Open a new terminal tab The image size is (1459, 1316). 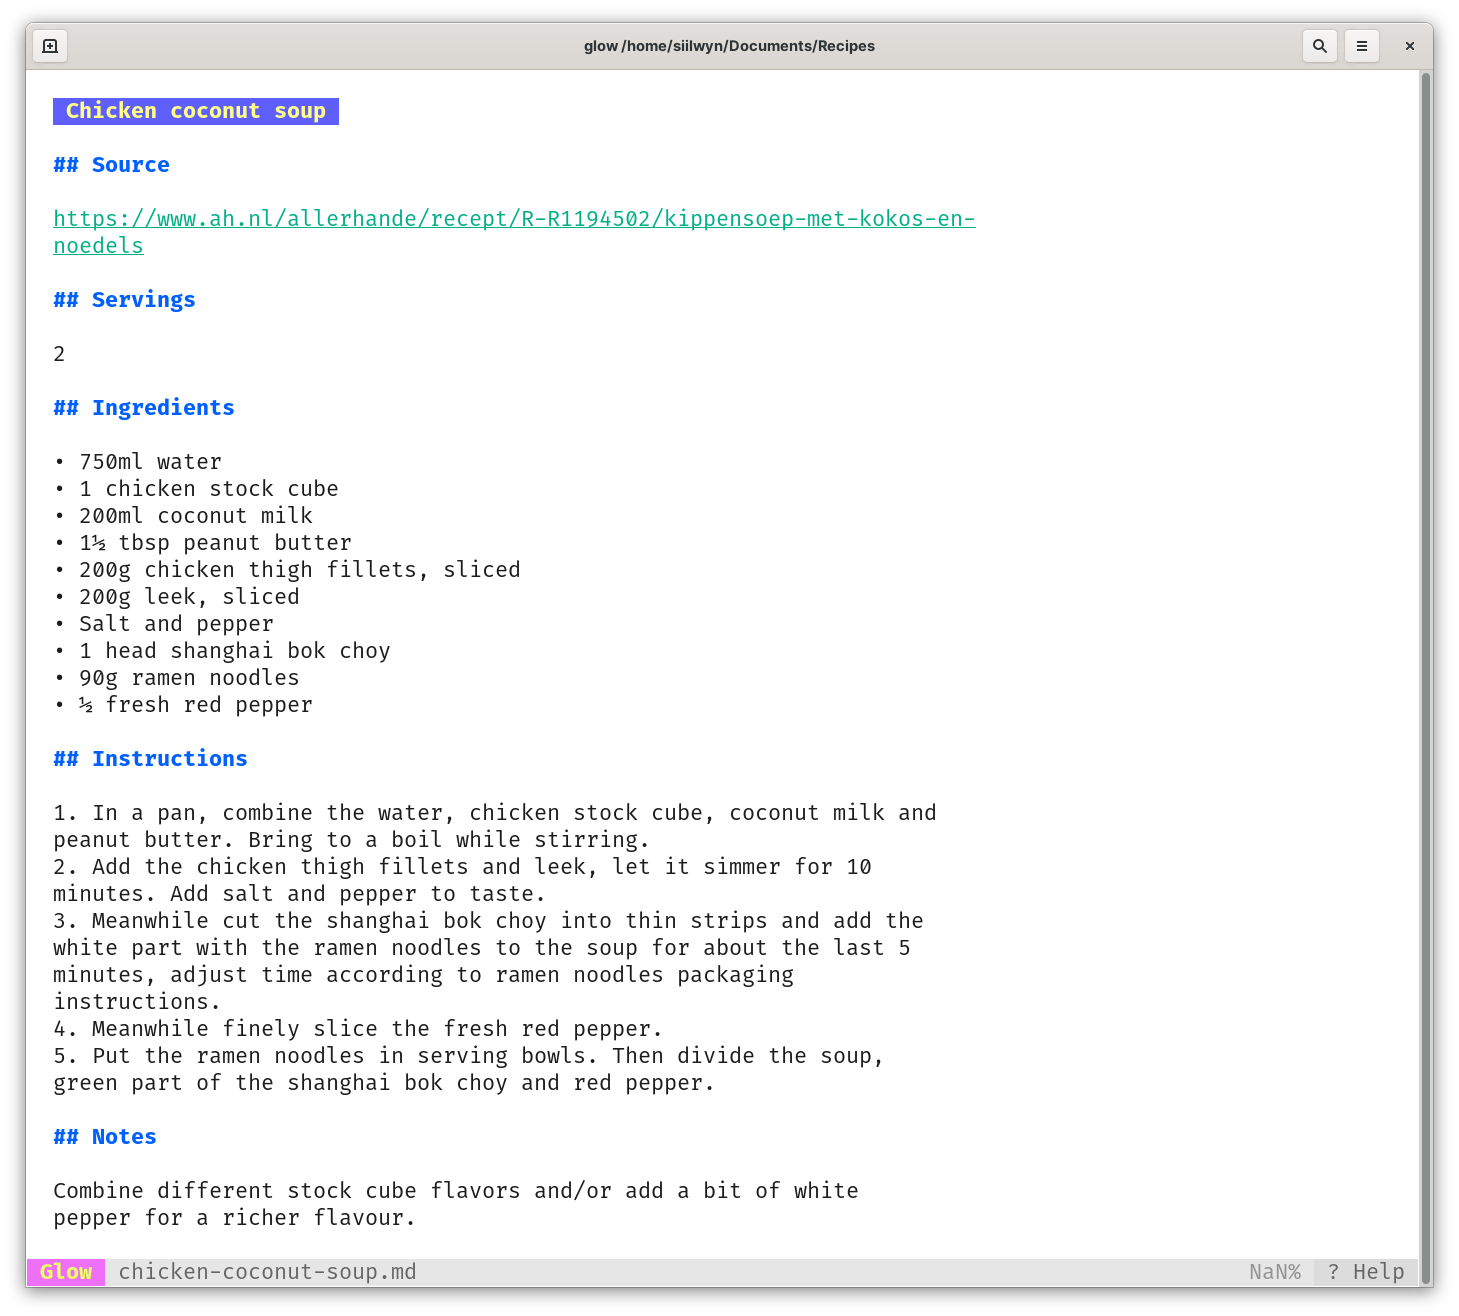pos(50,46)
